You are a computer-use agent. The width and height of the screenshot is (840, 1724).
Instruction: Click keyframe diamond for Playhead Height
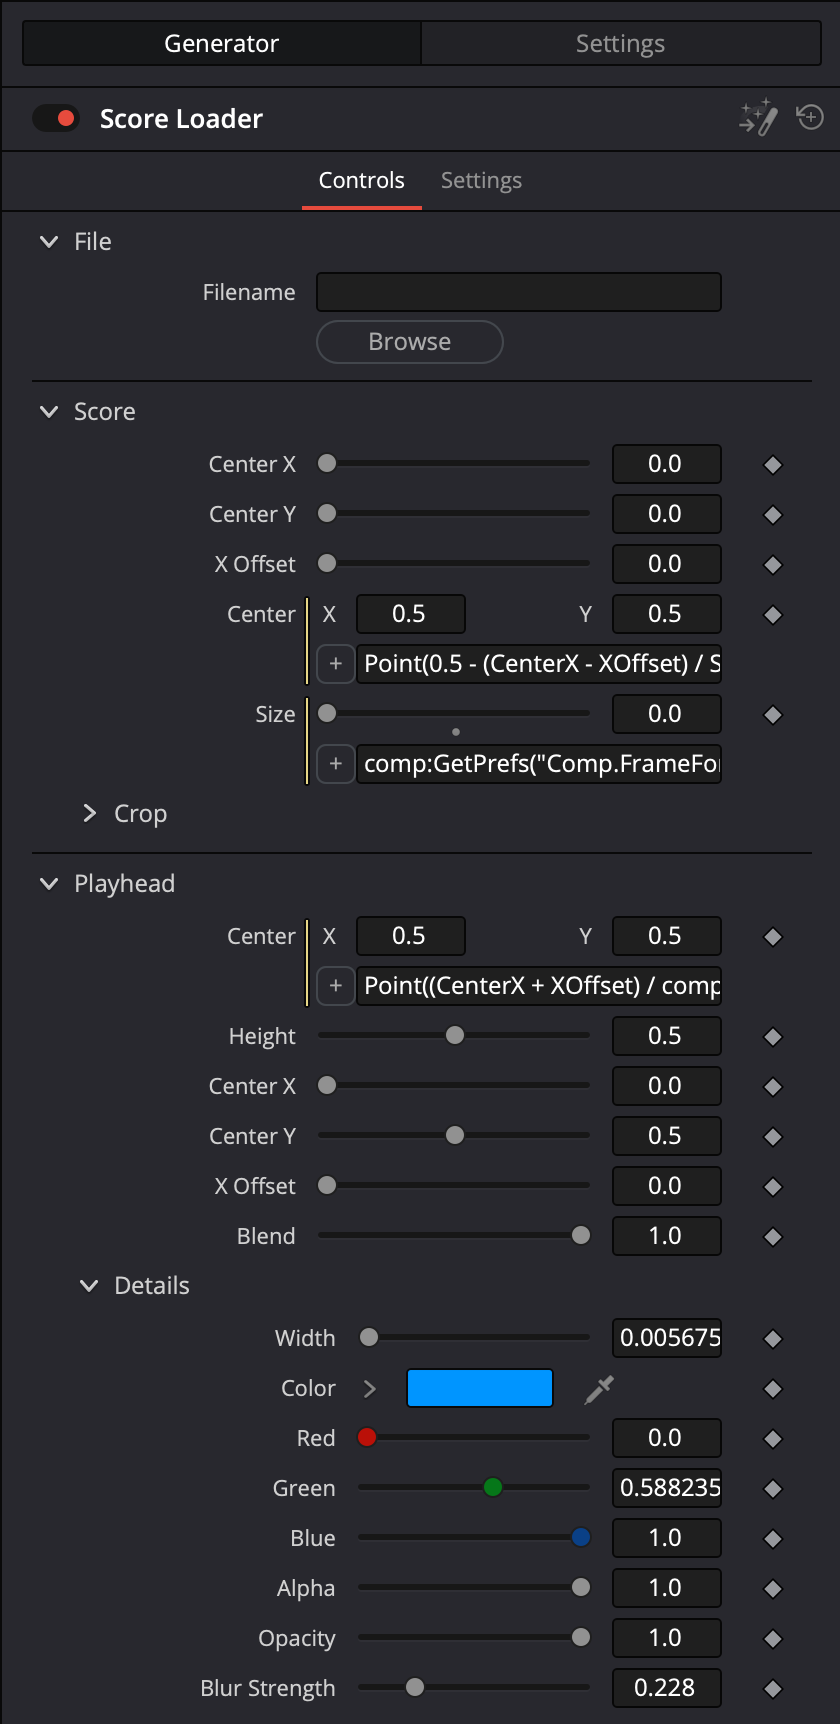point(772,1037)
